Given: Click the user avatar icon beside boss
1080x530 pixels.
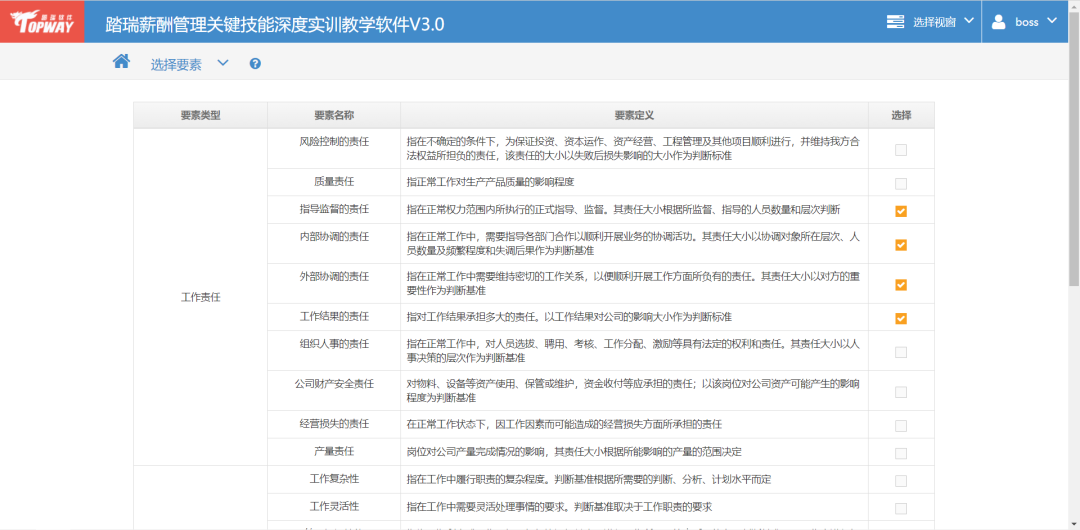Looking at the screenshot, I should coord(998,22).
